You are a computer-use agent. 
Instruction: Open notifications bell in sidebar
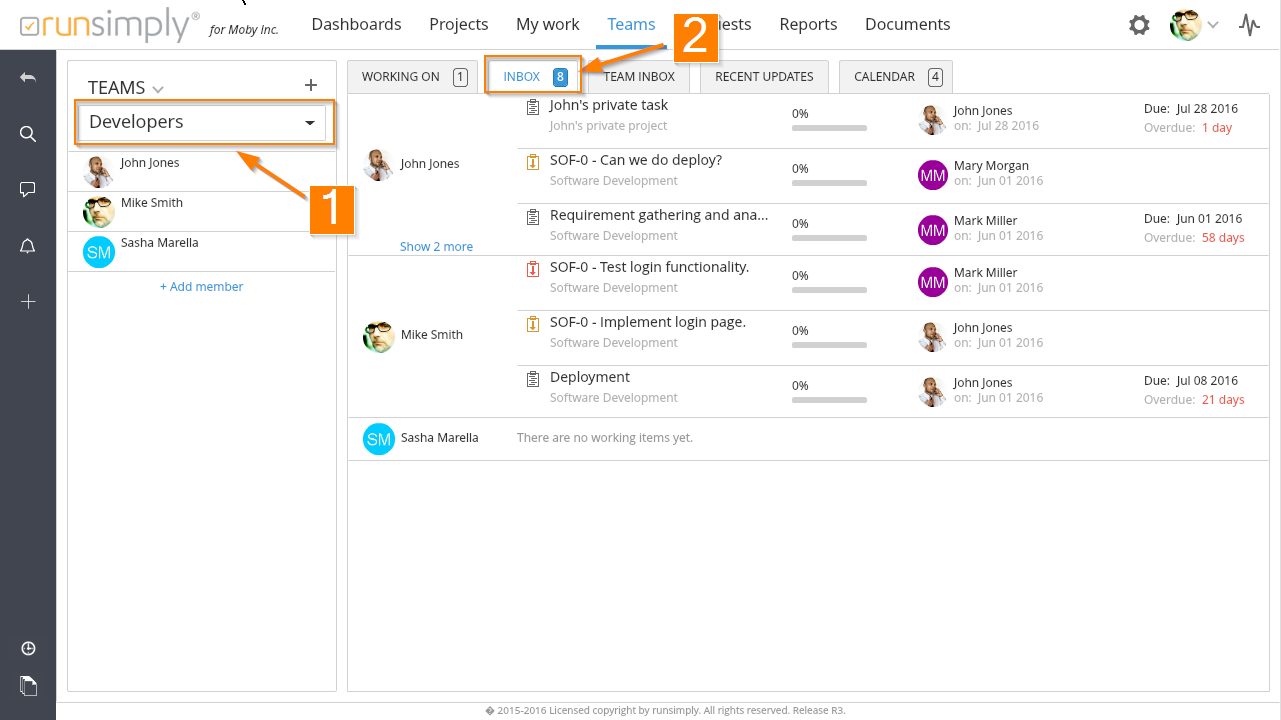click(x=28, y=247)
